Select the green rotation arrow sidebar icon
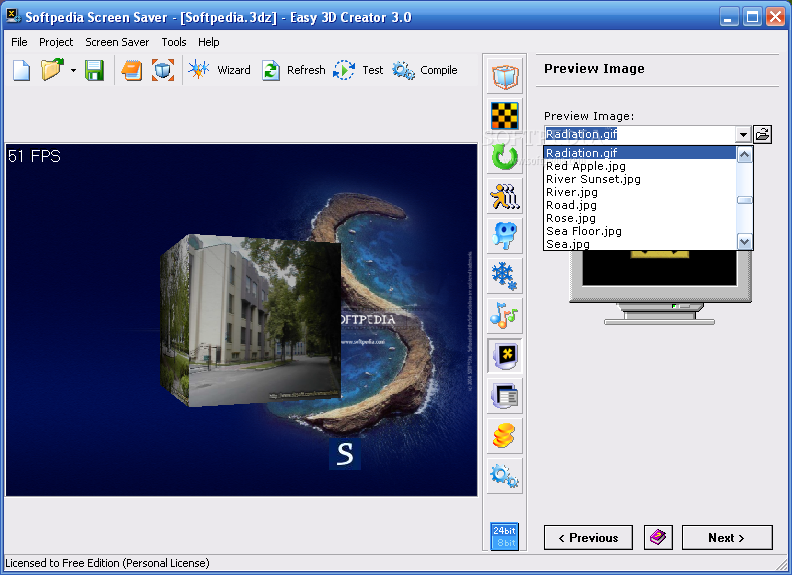This screenshot has width=792, height=575. (505, 156)
